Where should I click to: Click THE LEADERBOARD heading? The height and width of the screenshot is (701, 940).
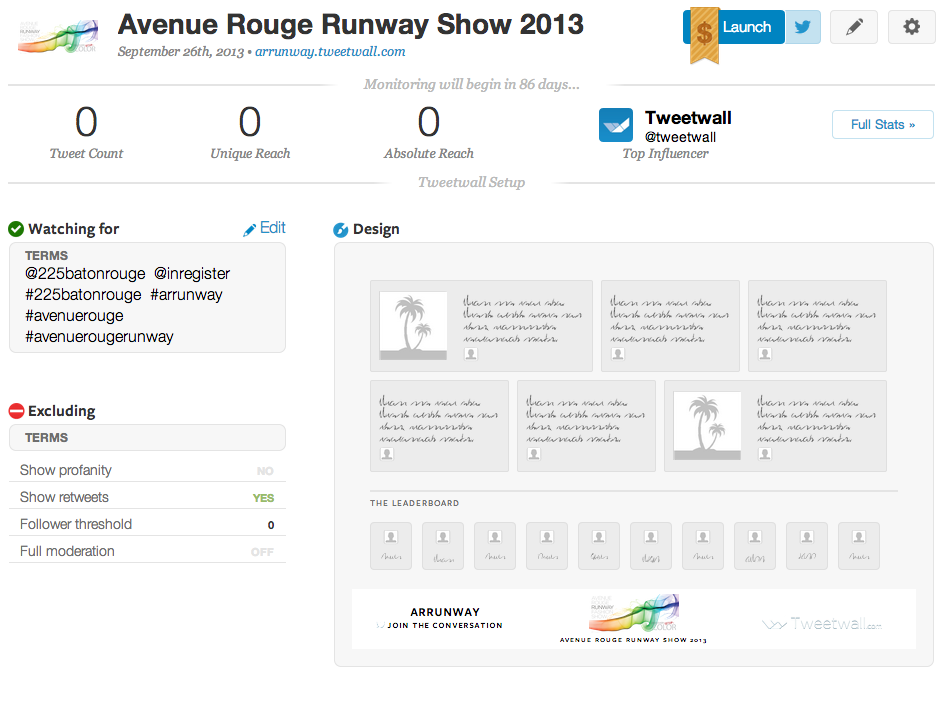(414, 503)
